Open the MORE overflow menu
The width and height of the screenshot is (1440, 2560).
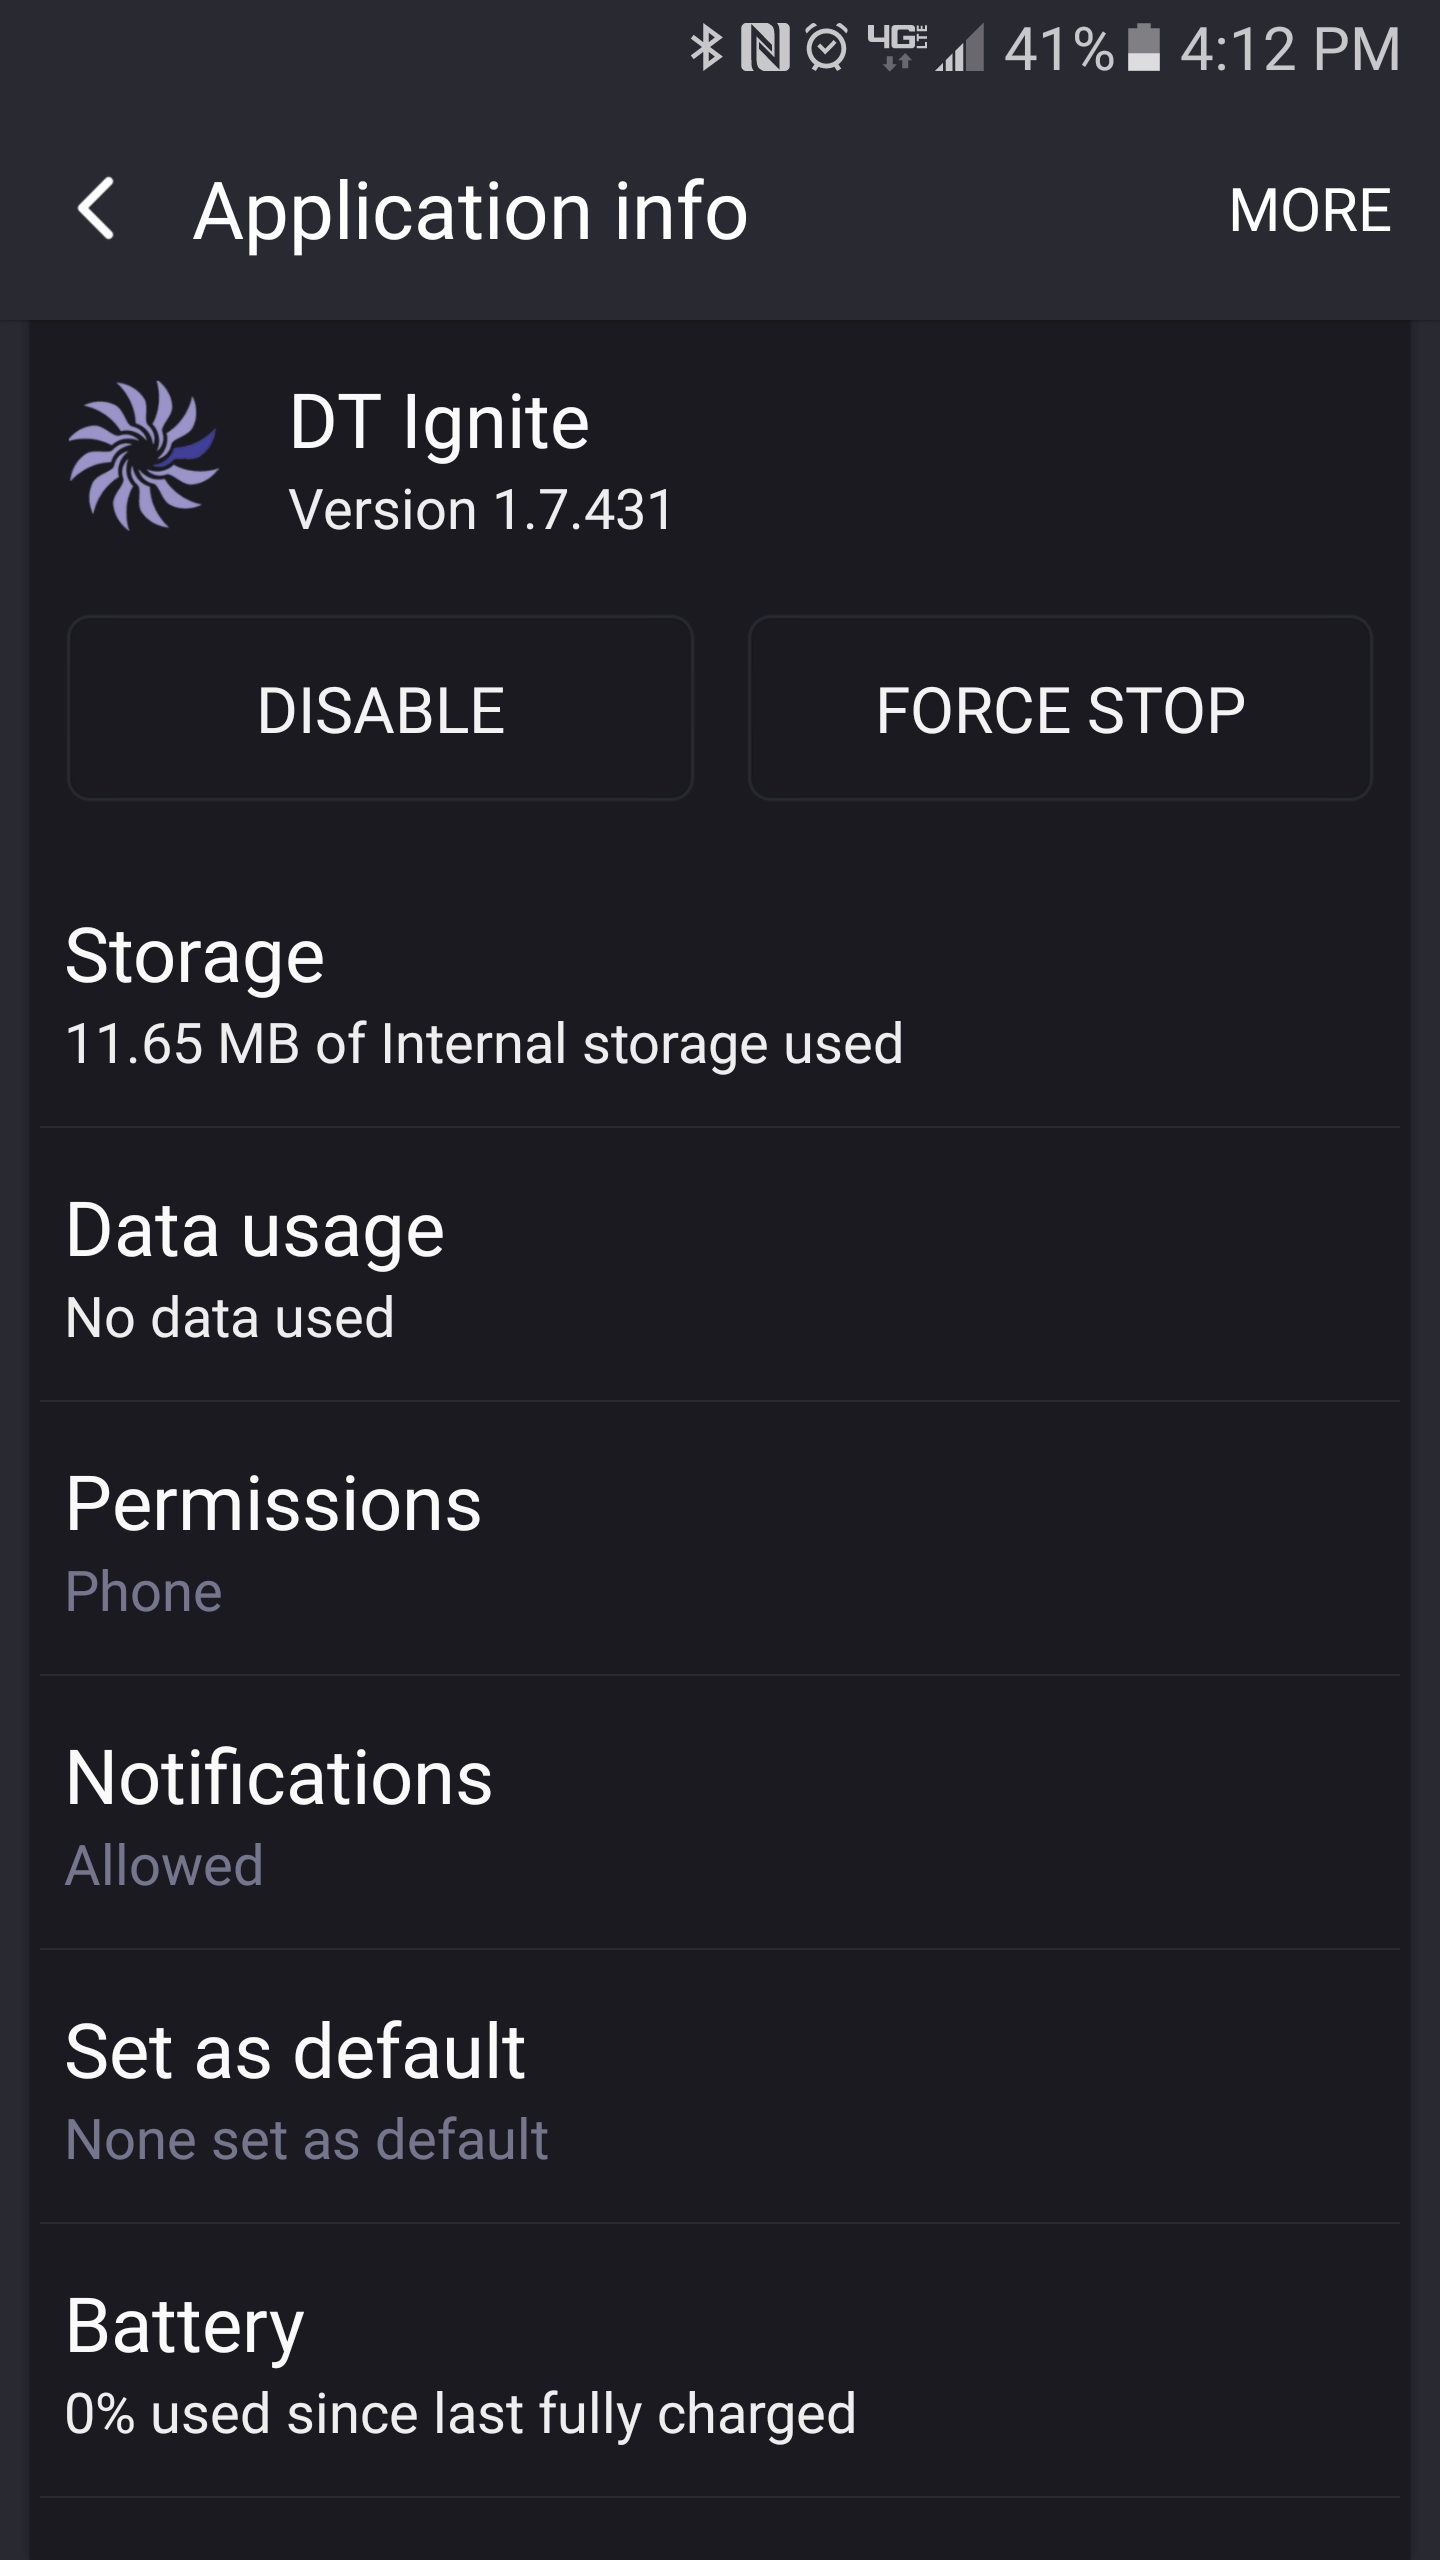click(1309, 210)
